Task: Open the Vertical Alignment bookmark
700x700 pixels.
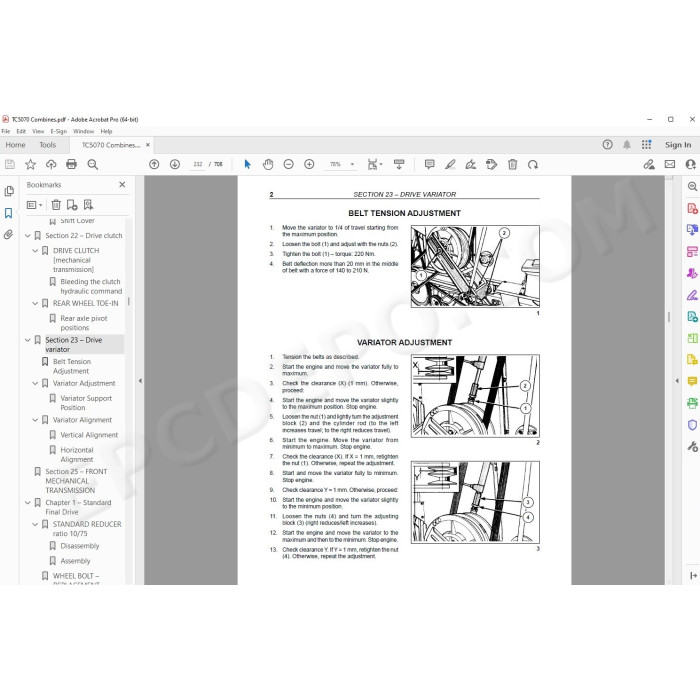Action: (89, 435)
